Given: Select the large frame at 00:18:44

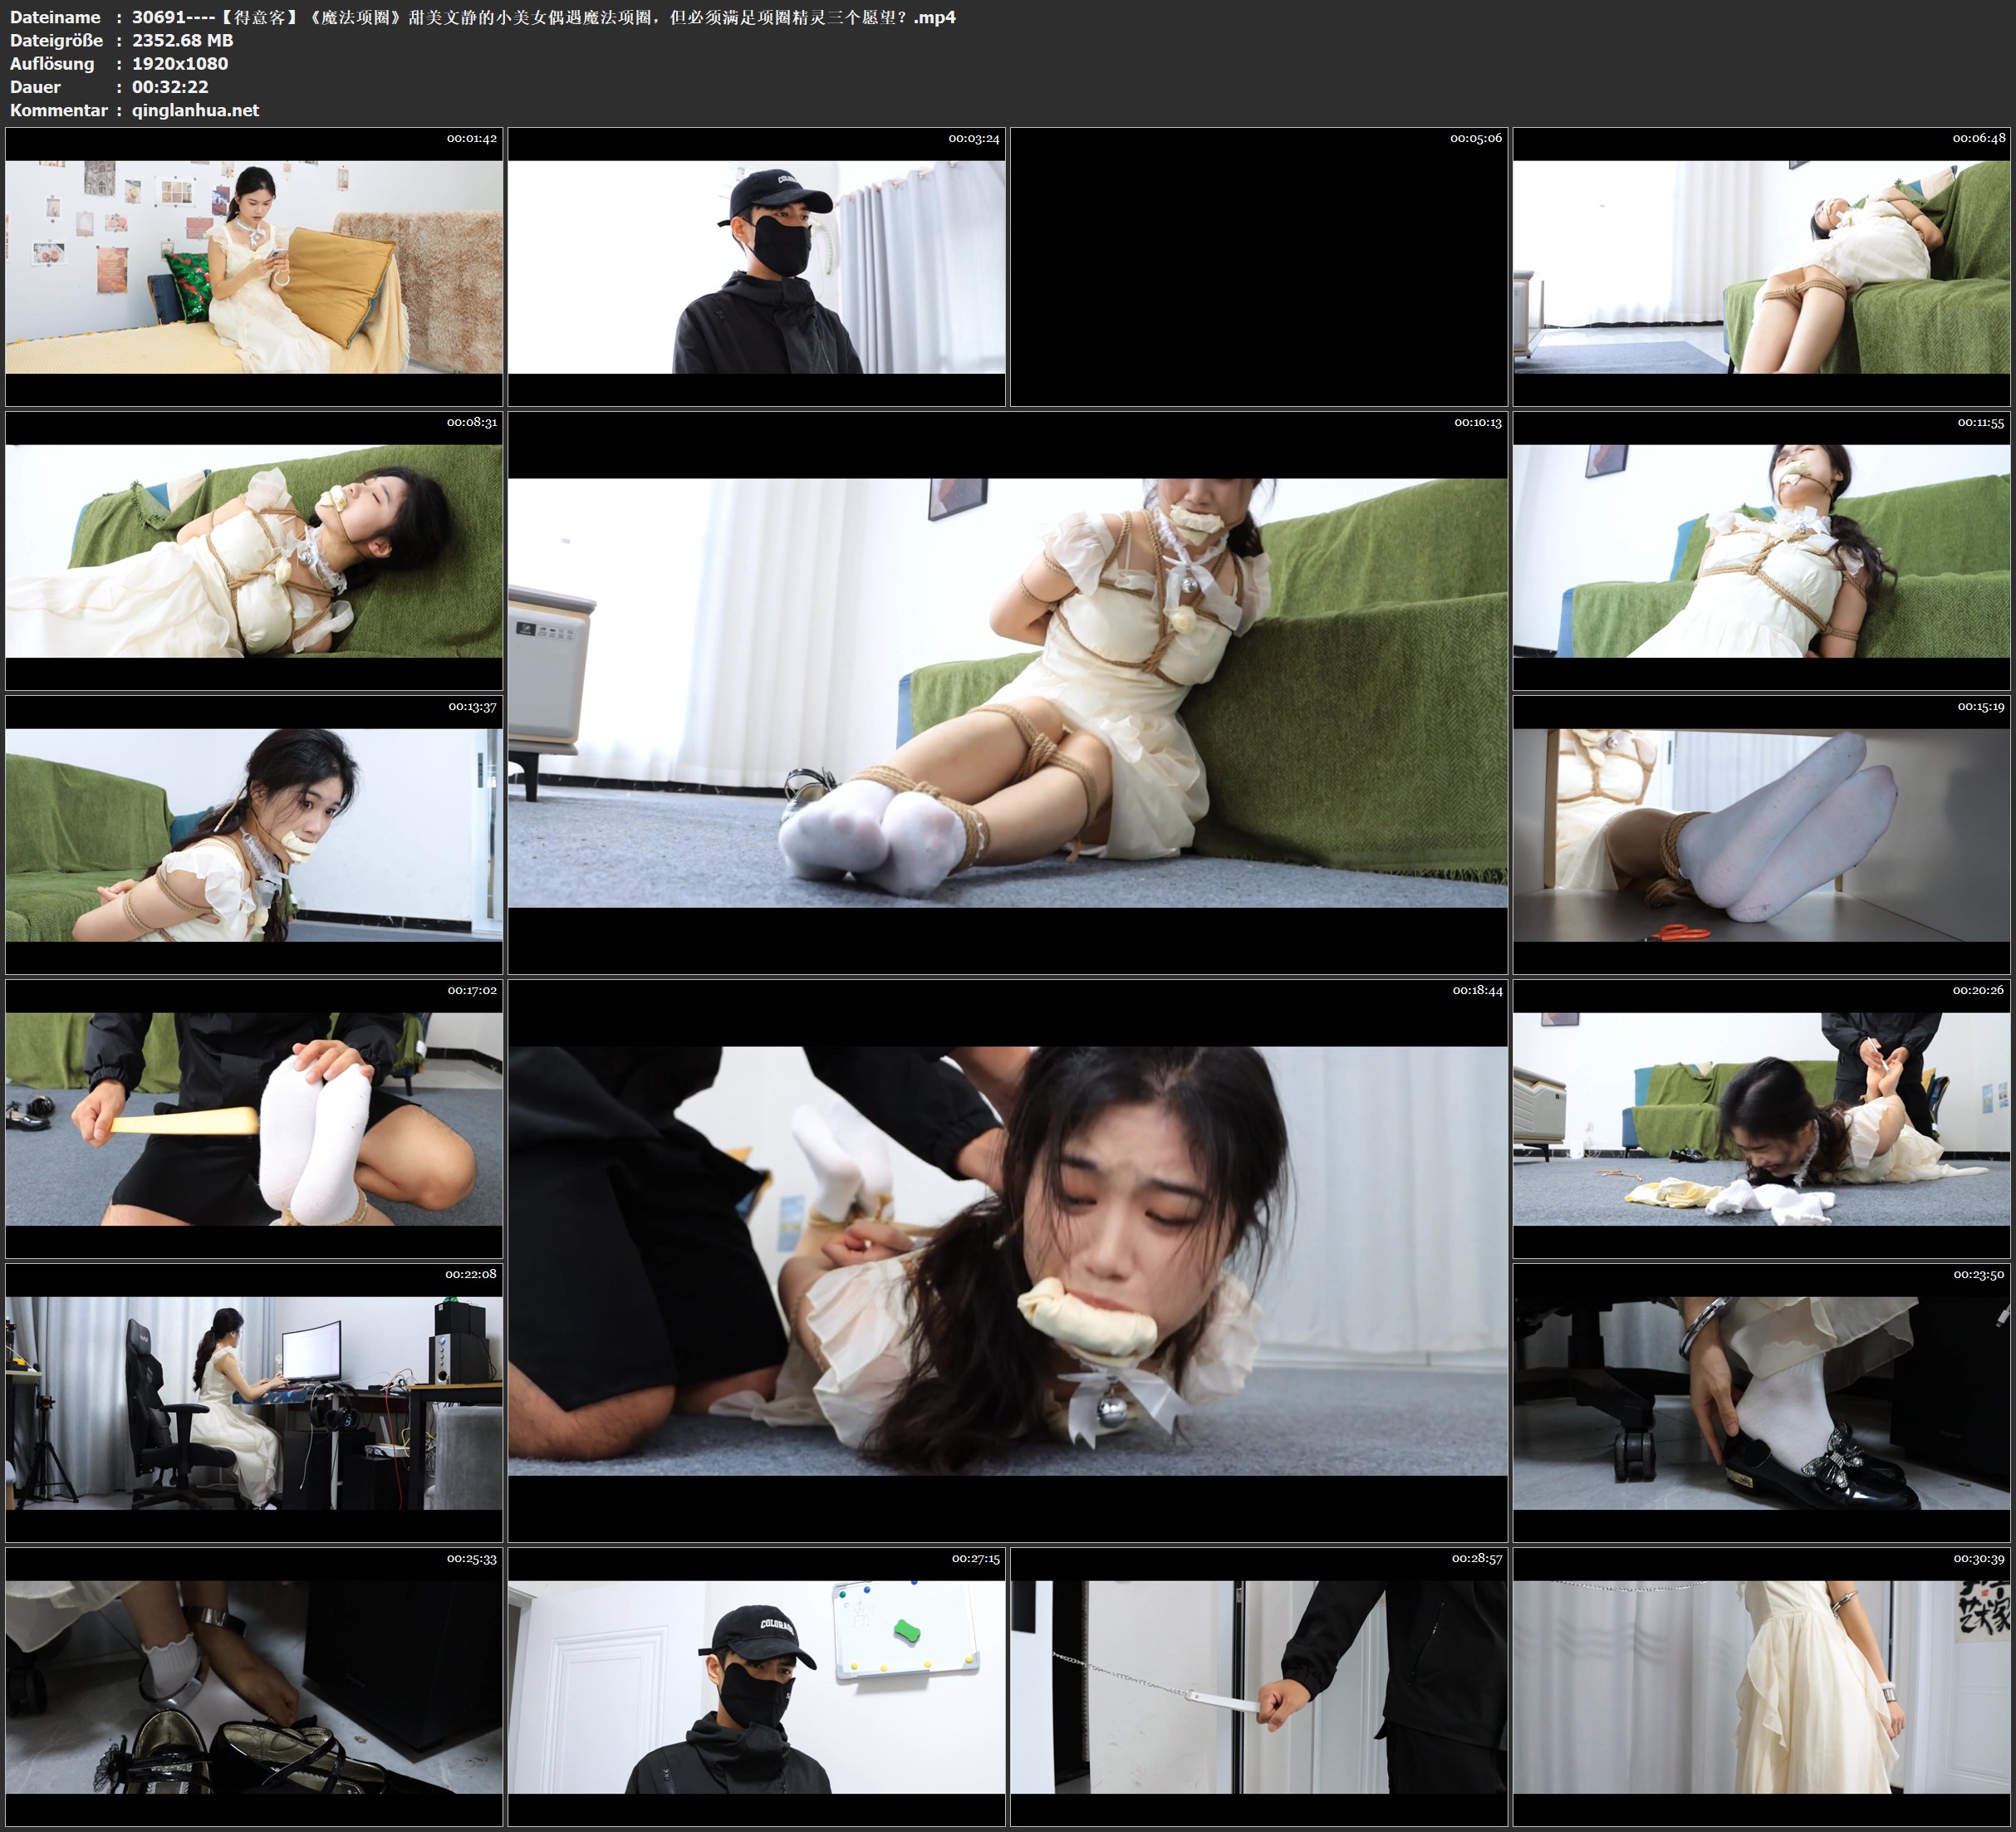Looking at the screenshot, I should (x=1007, y=1260).
